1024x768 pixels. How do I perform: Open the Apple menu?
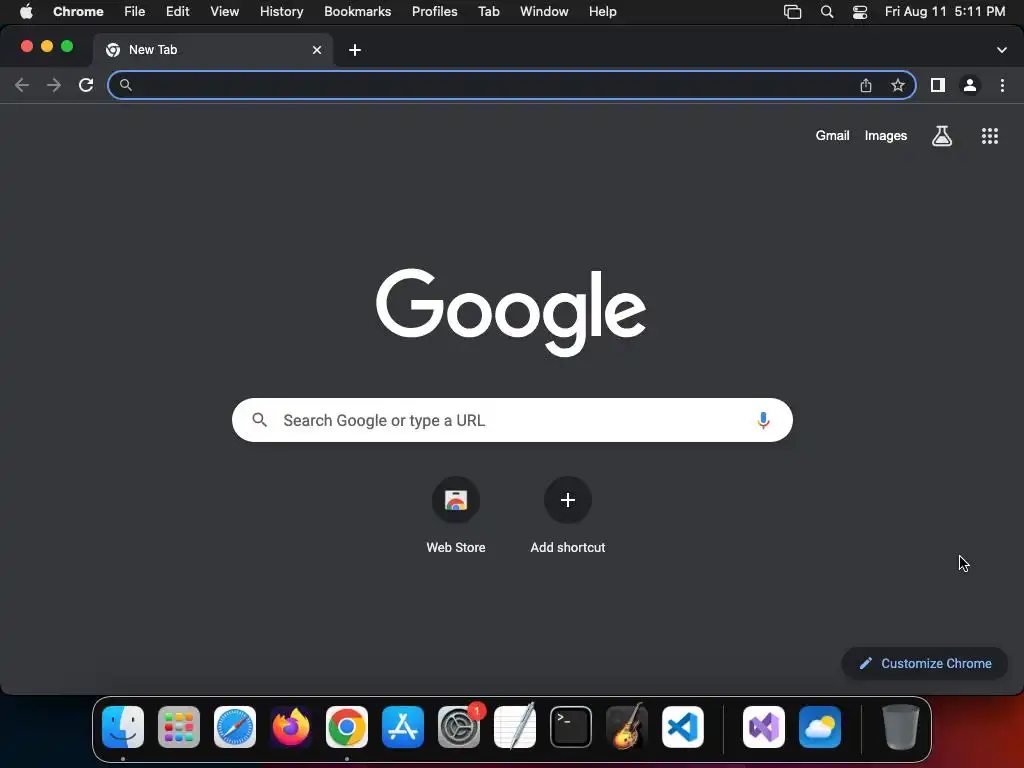tap(26, 12)
